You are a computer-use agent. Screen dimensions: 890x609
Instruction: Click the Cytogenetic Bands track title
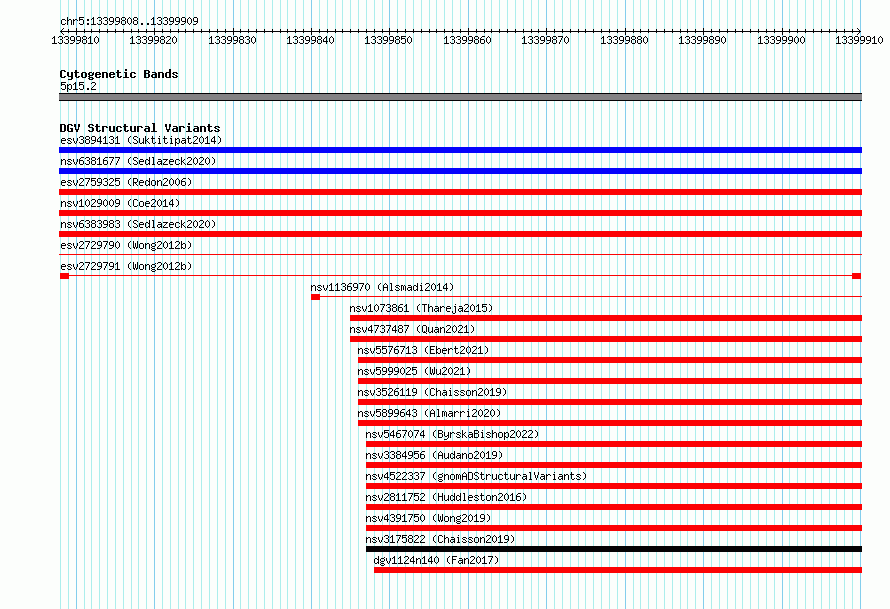click(119, 74)
